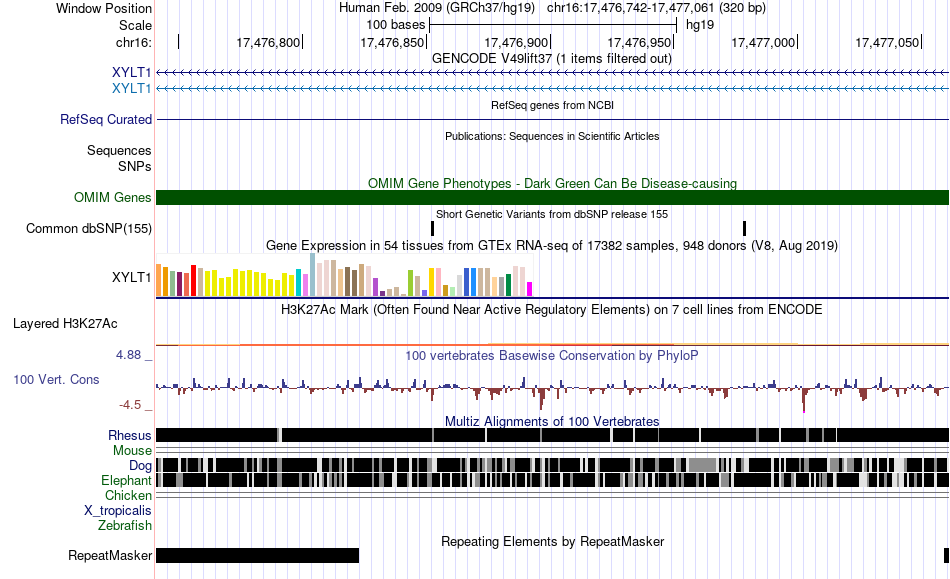Open the Layered H3K27Ac track label
The width and height of the screenshot is (950, 579).
pyautogui.click(x=65, y=323)
